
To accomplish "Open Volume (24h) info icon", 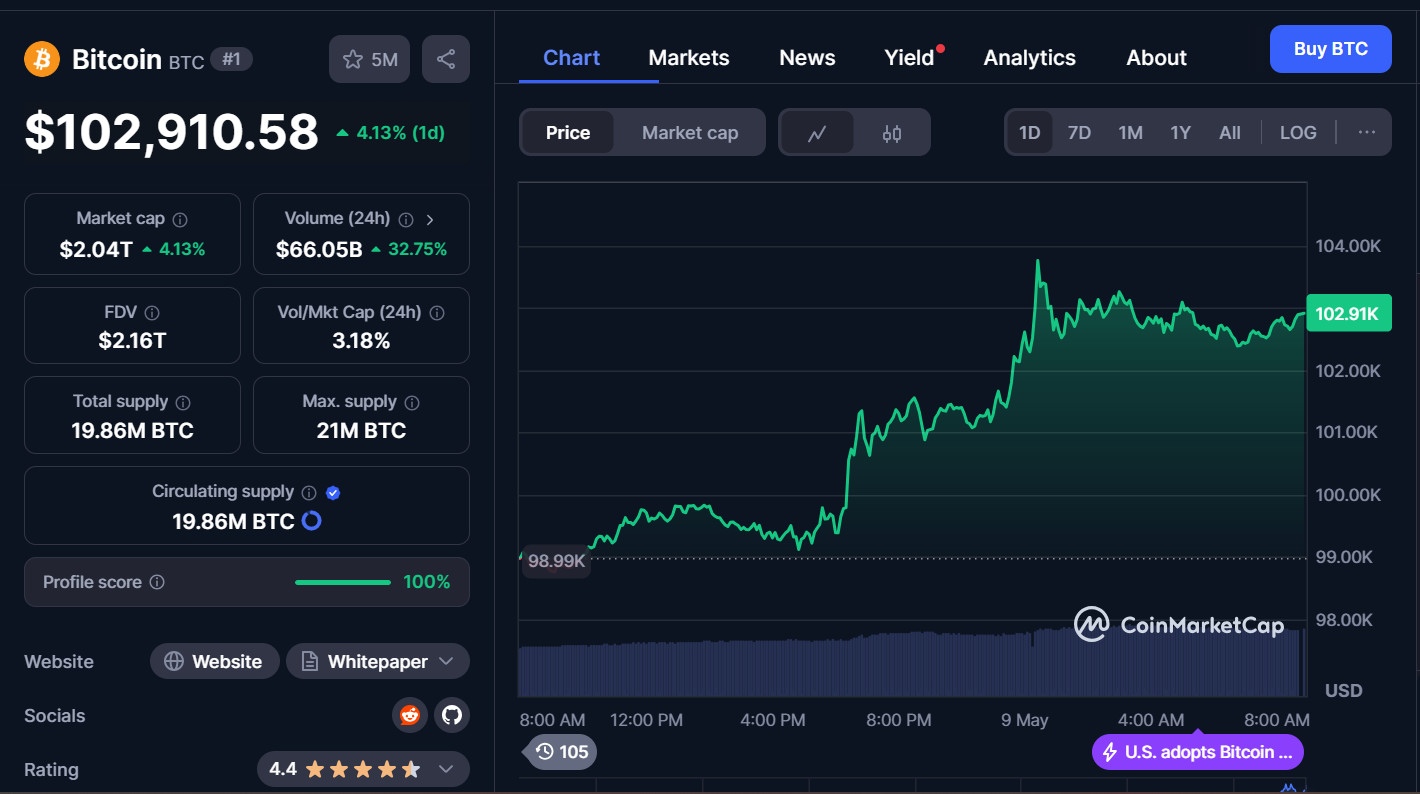I will click(x=406, y=219).
